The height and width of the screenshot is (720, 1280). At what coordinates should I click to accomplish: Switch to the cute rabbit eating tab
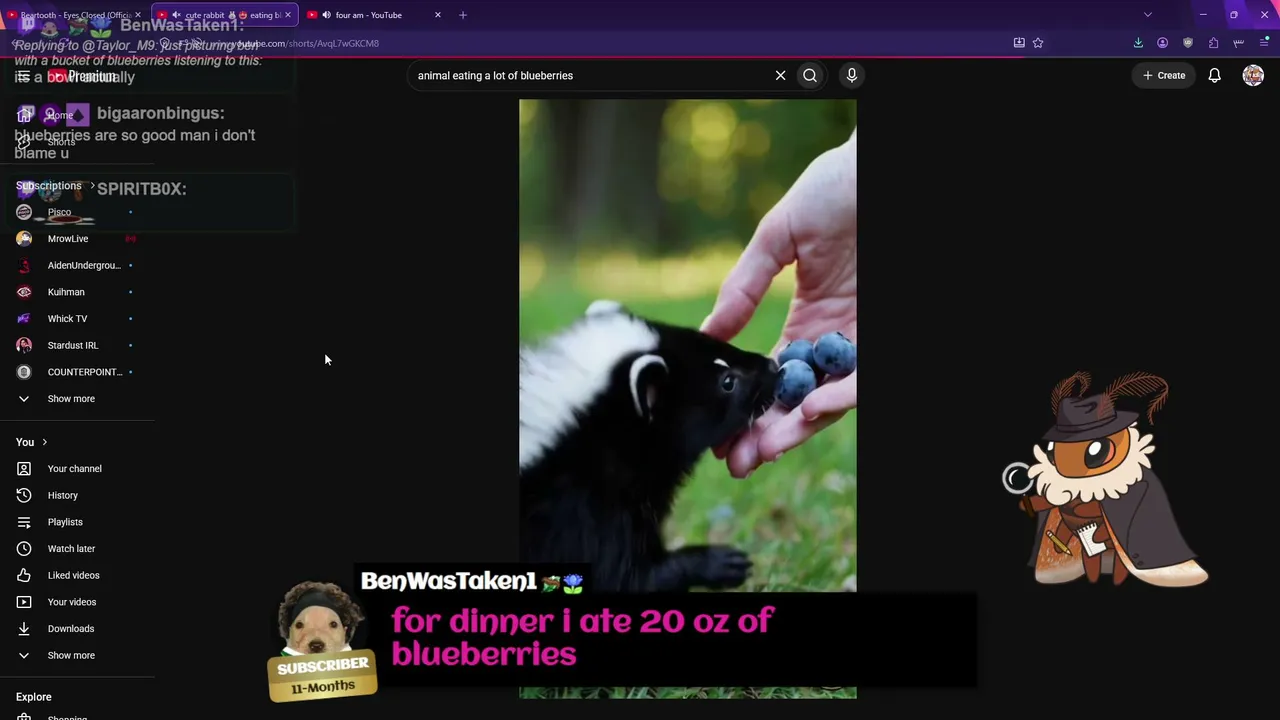[x=225, y=15]
